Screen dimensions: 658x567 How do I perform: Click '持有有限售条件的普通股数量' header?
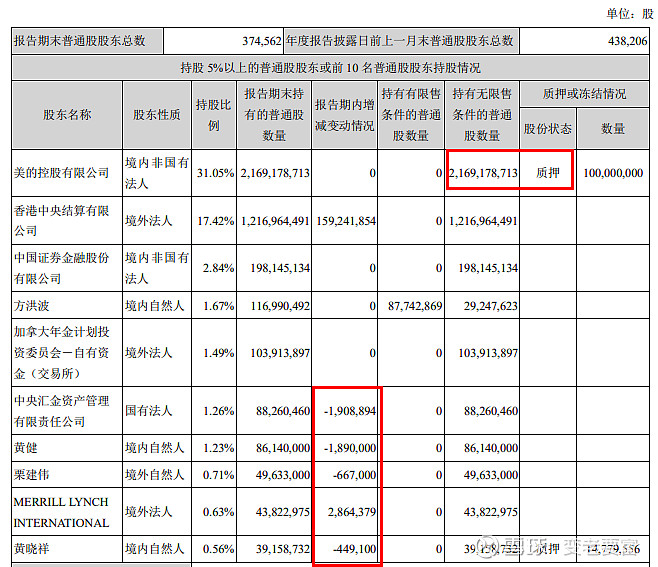click(411, 115)
